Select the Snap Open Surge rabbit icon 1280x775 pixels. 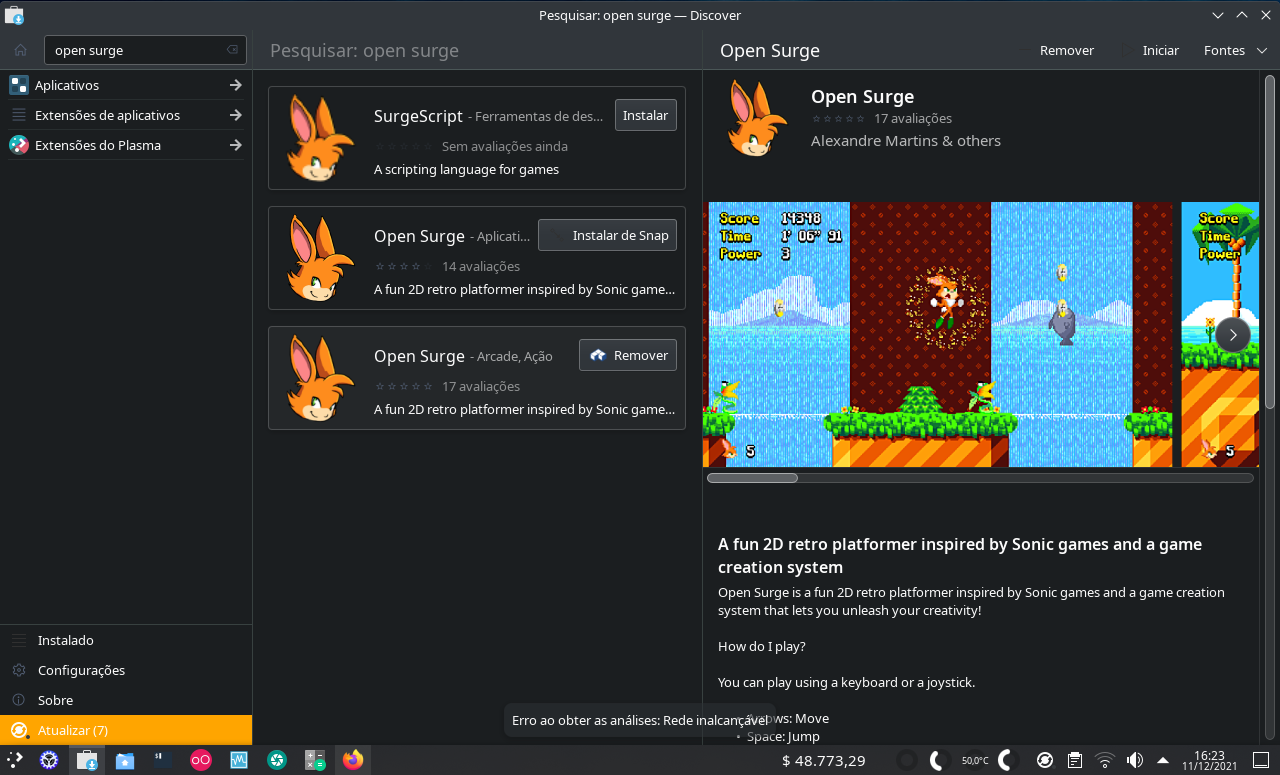pyautogui.click(x=320, y=258)
